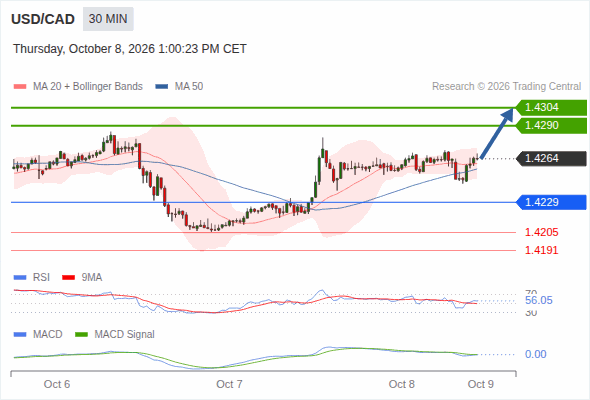
Task: Click the MACD legend label
Action: (x=47, y=335)
